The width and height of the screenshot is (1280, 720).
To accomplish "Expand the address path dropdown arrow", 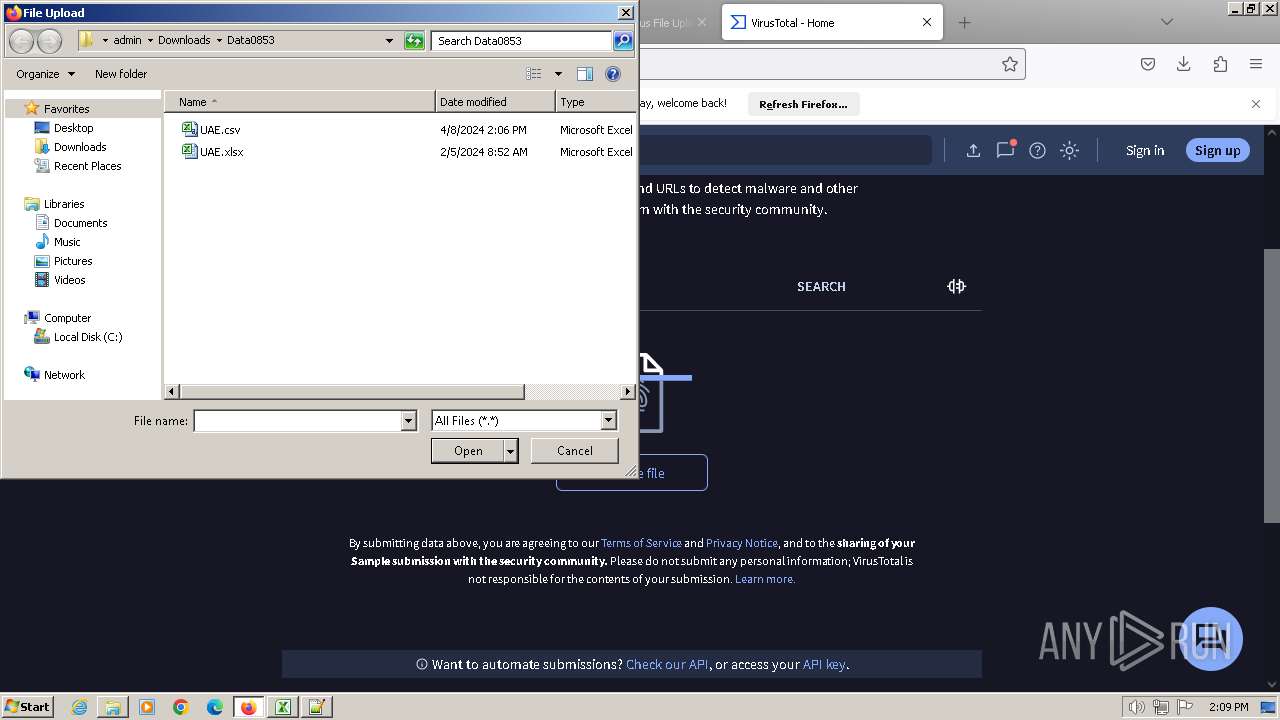I will (389, 41).
